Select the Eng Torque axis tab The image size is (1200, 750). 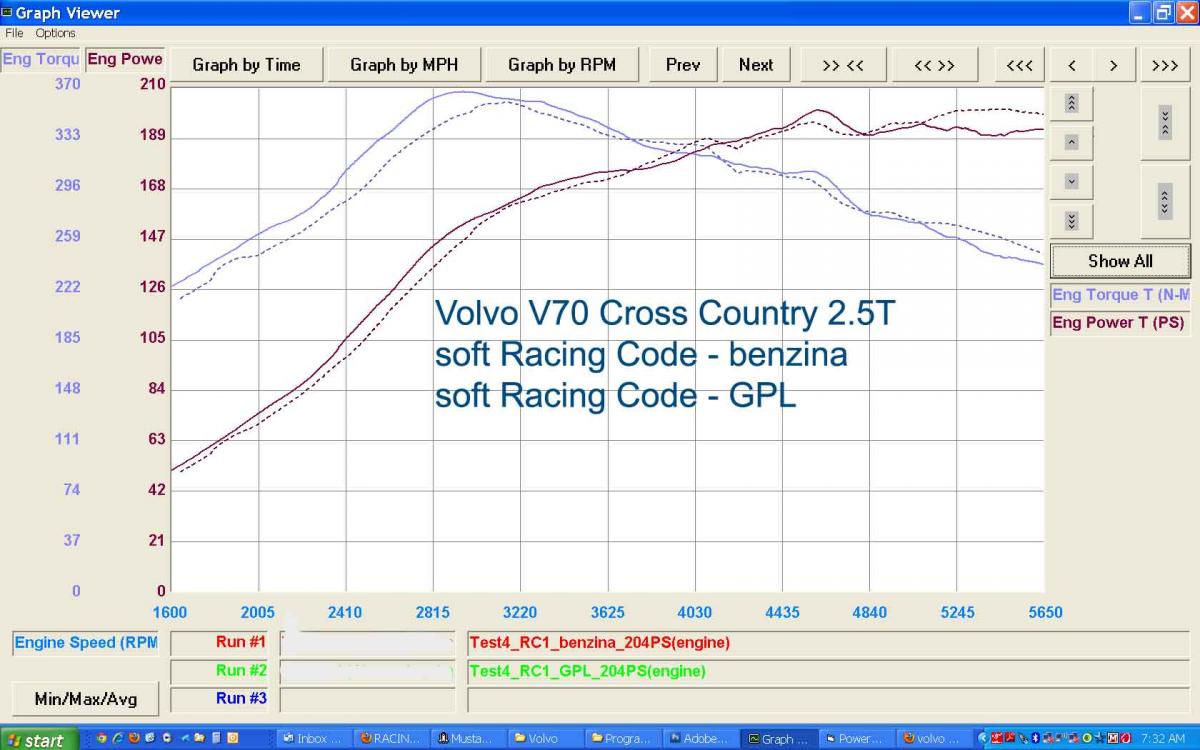coord(41,59)
